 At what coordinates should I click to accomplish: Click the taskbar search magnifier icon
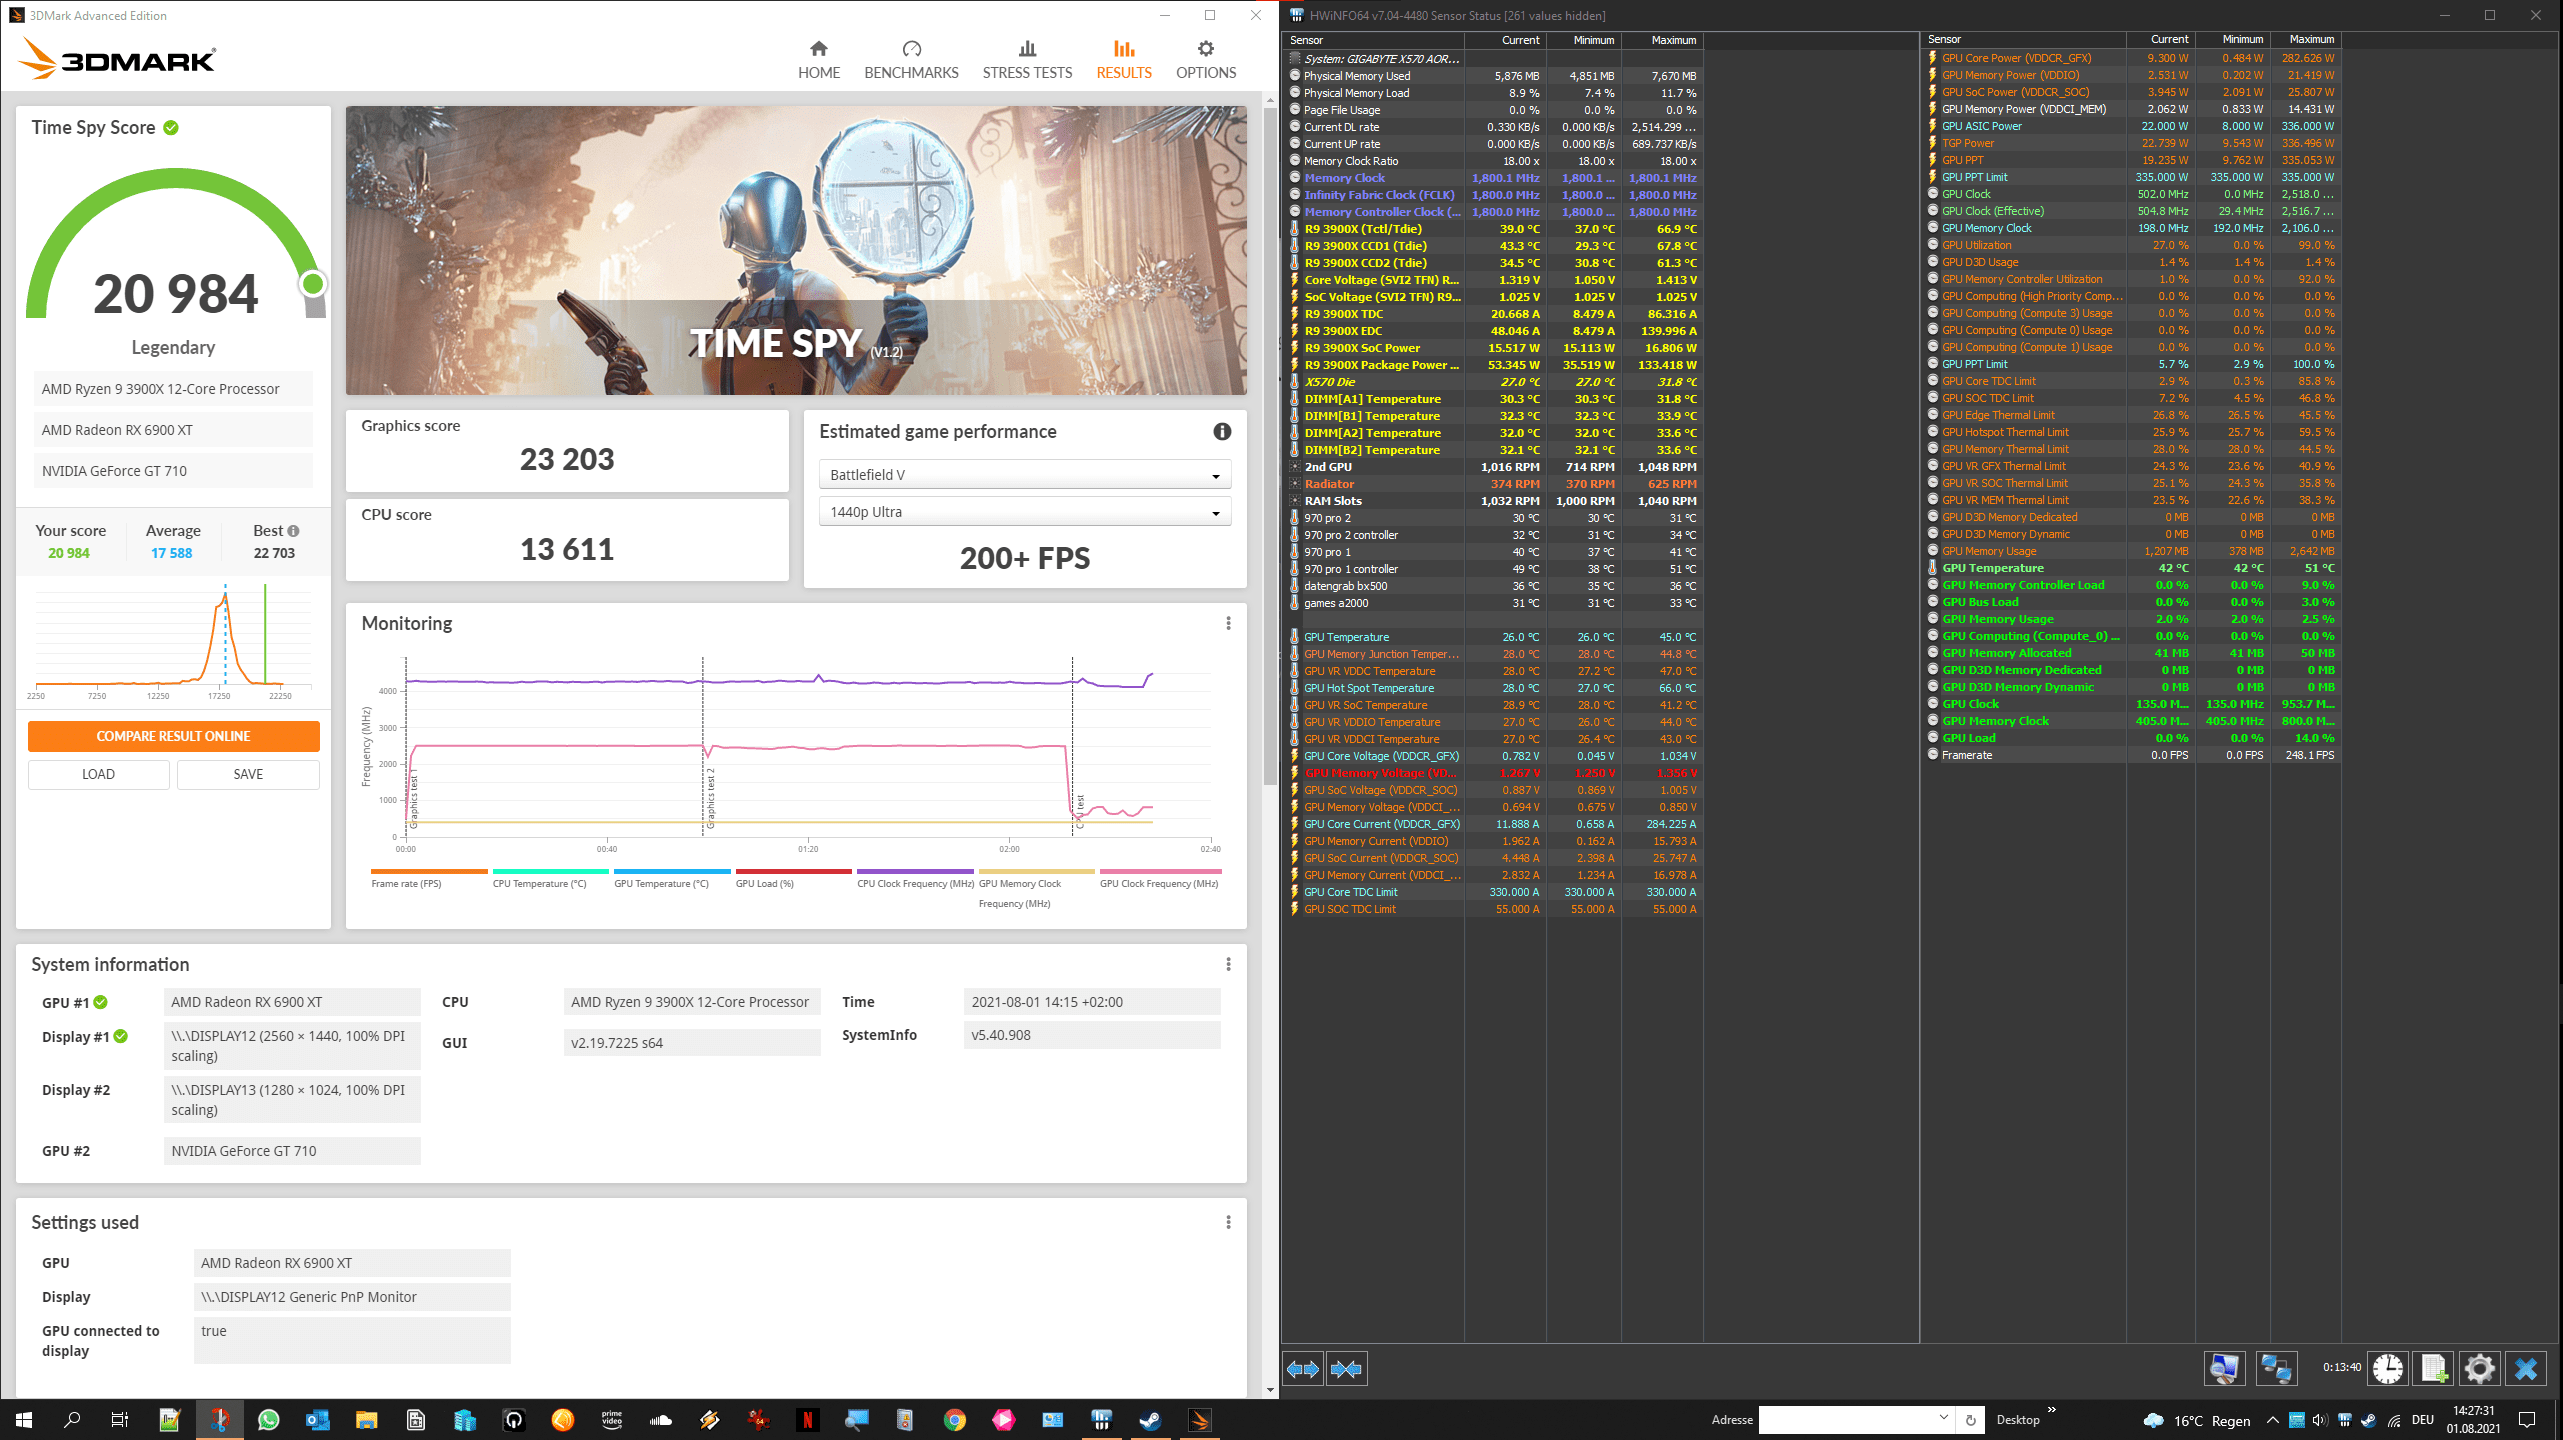click(x=72, y=1420)
